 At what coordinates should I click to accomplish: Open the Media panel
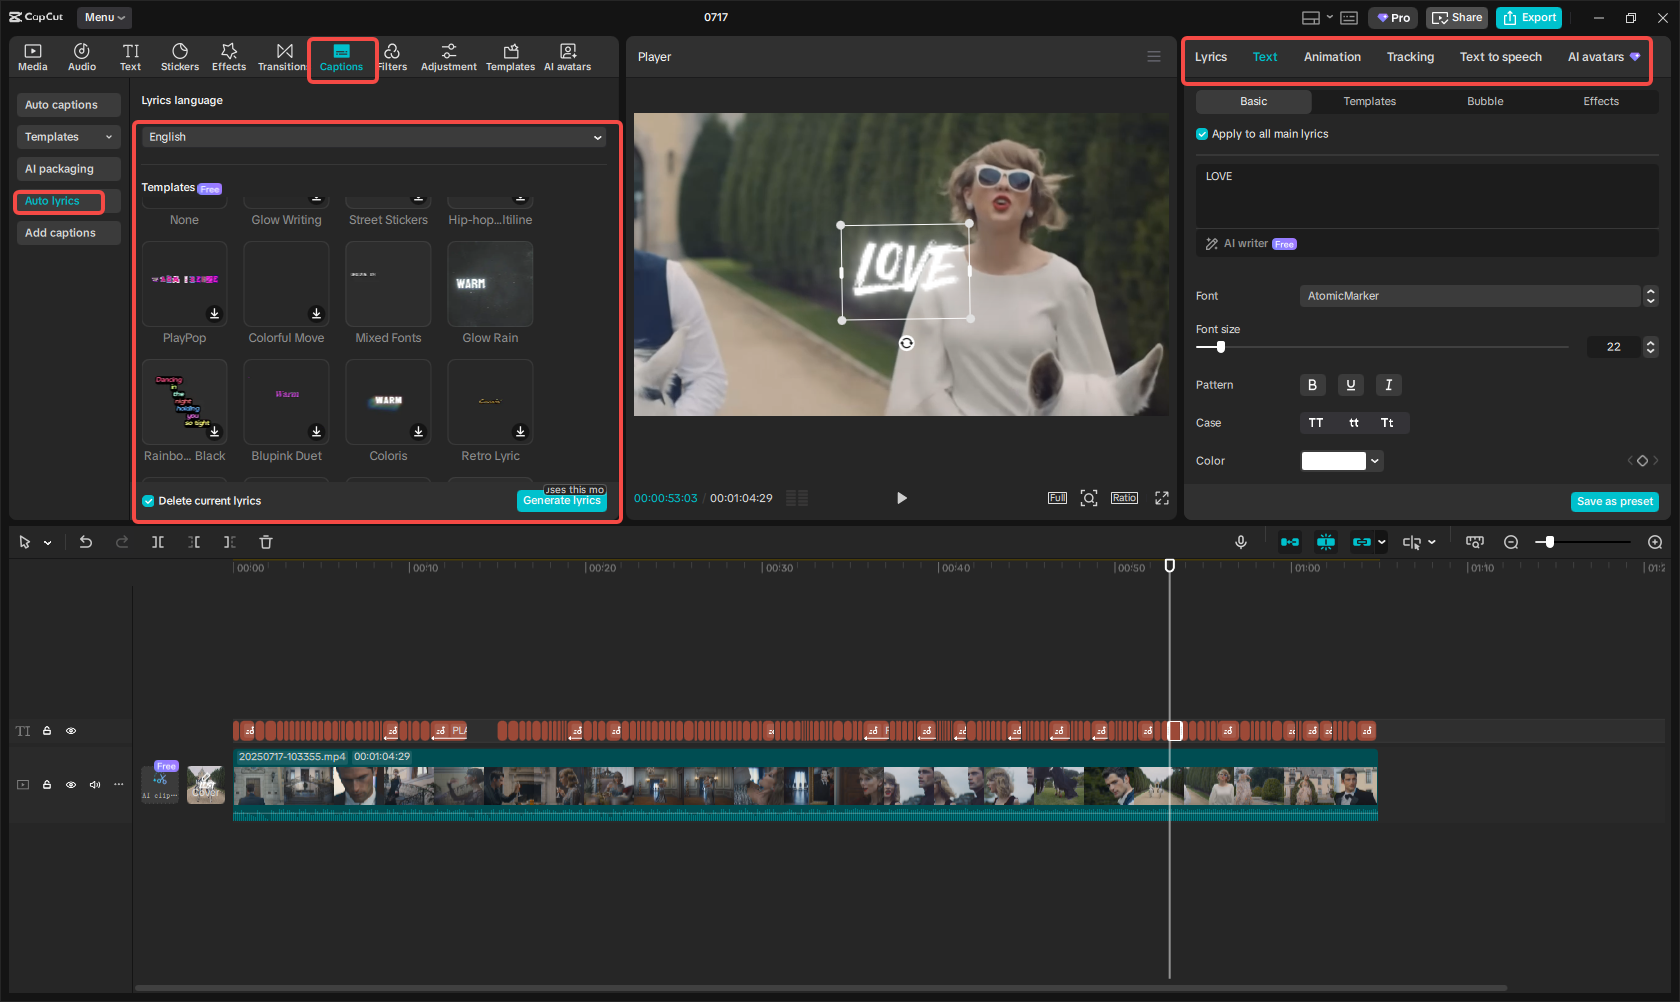click(32, 56)
